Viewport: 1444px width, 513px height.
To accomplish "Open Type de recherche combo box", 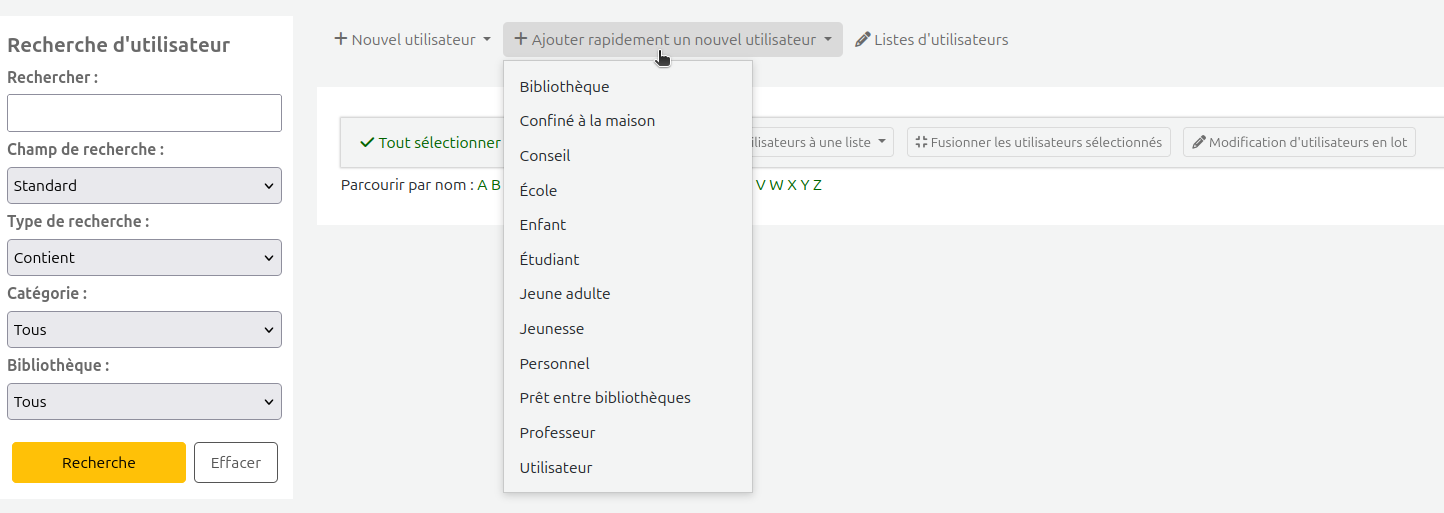I will click(x=144, y=257).
